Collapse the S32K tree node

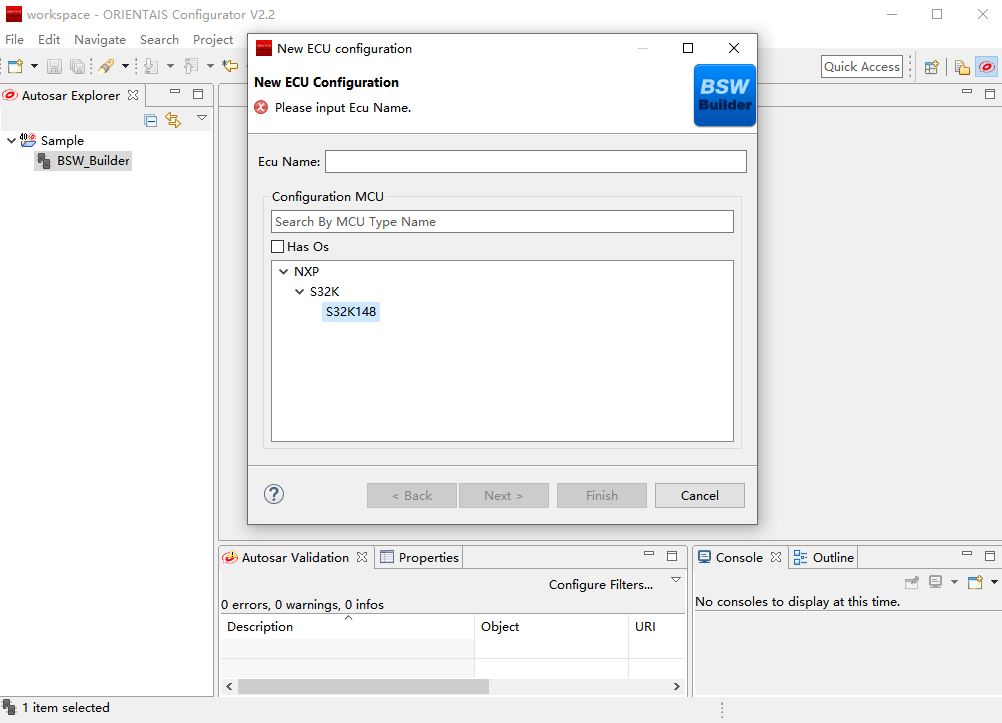(x=300, y=292)
